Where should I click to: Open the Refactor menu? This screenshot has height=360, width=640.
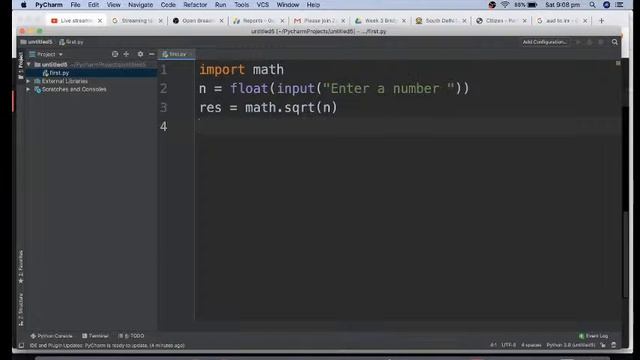point(195,5)
